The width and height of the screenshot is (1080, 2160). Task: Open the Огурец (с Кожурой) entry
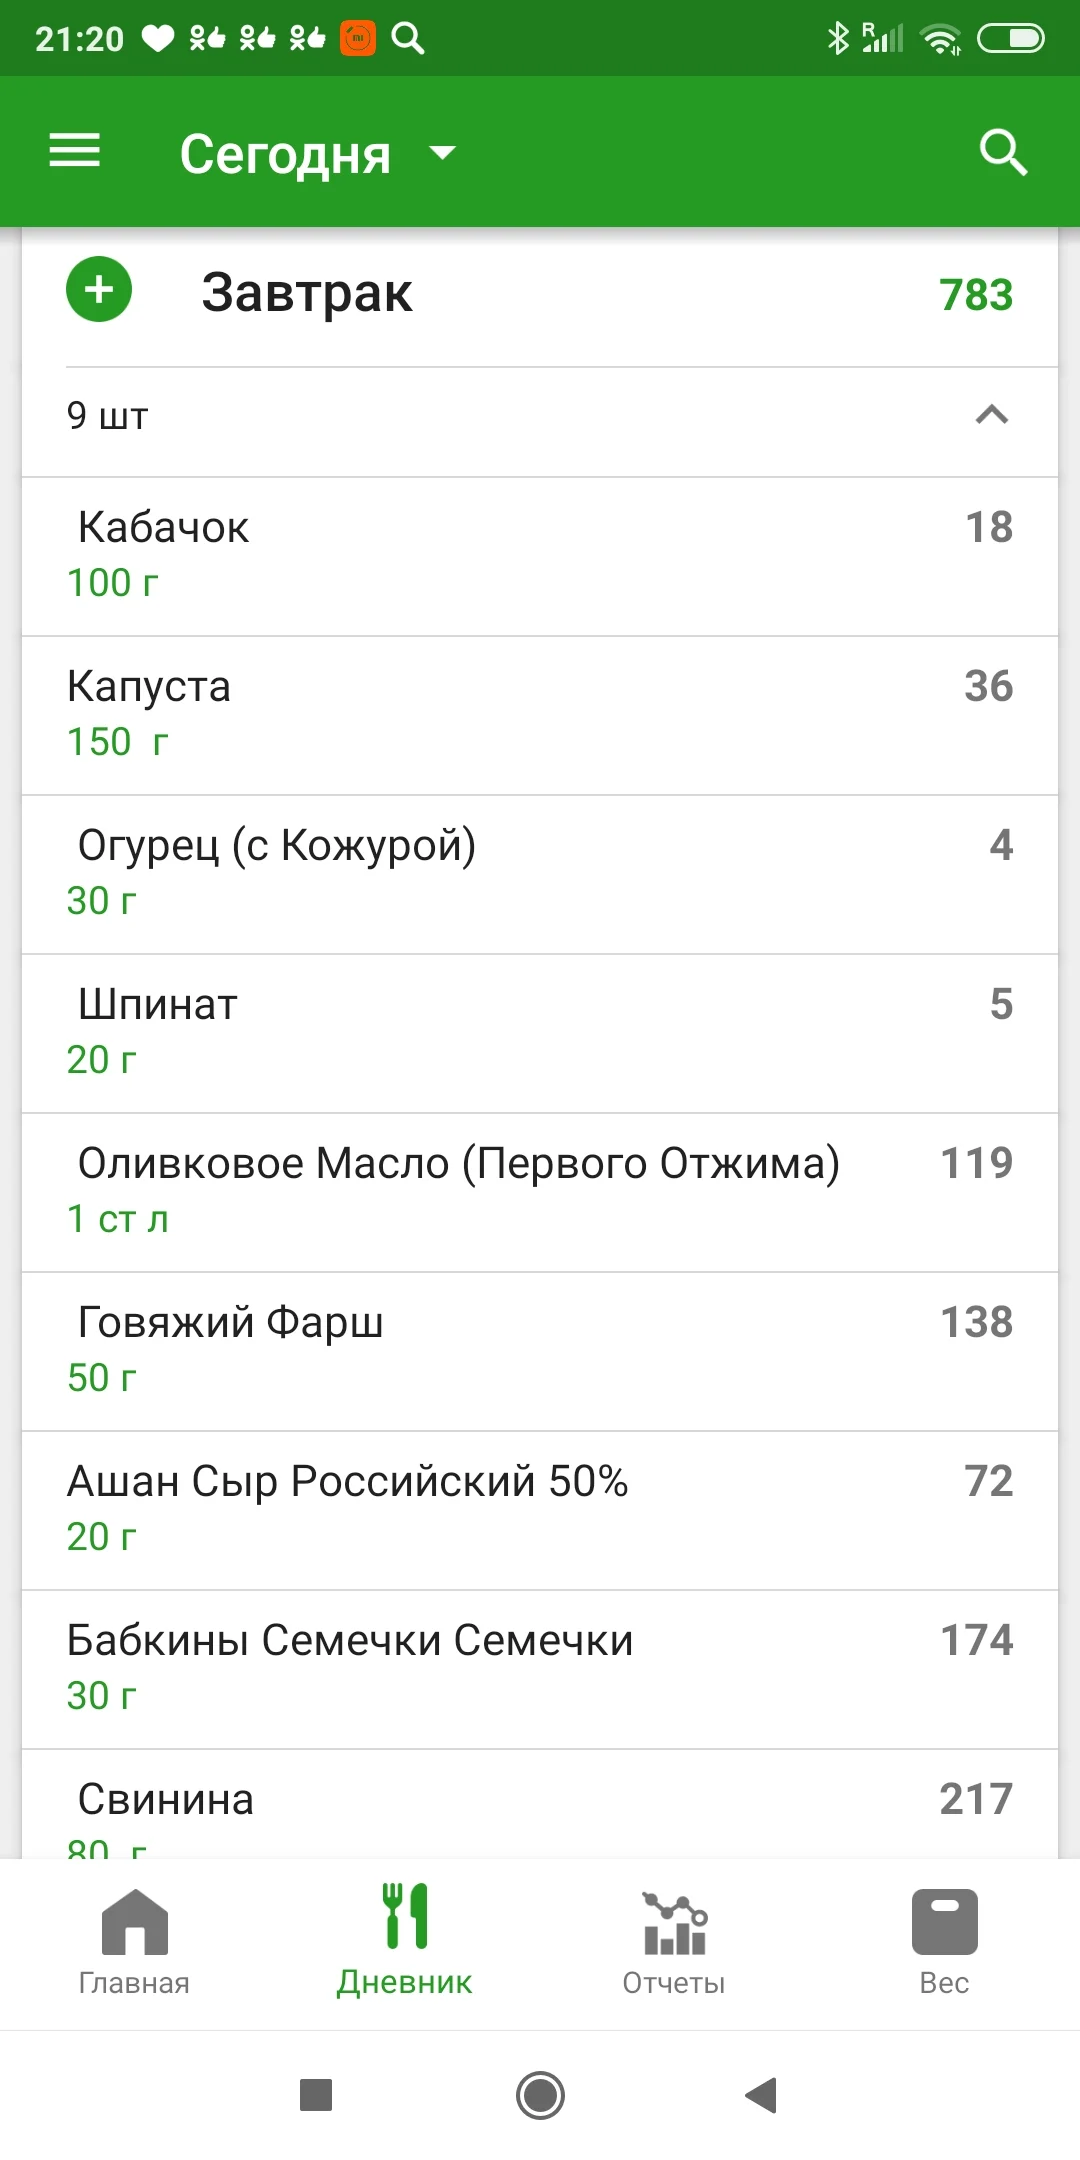(x=540, y=873)
